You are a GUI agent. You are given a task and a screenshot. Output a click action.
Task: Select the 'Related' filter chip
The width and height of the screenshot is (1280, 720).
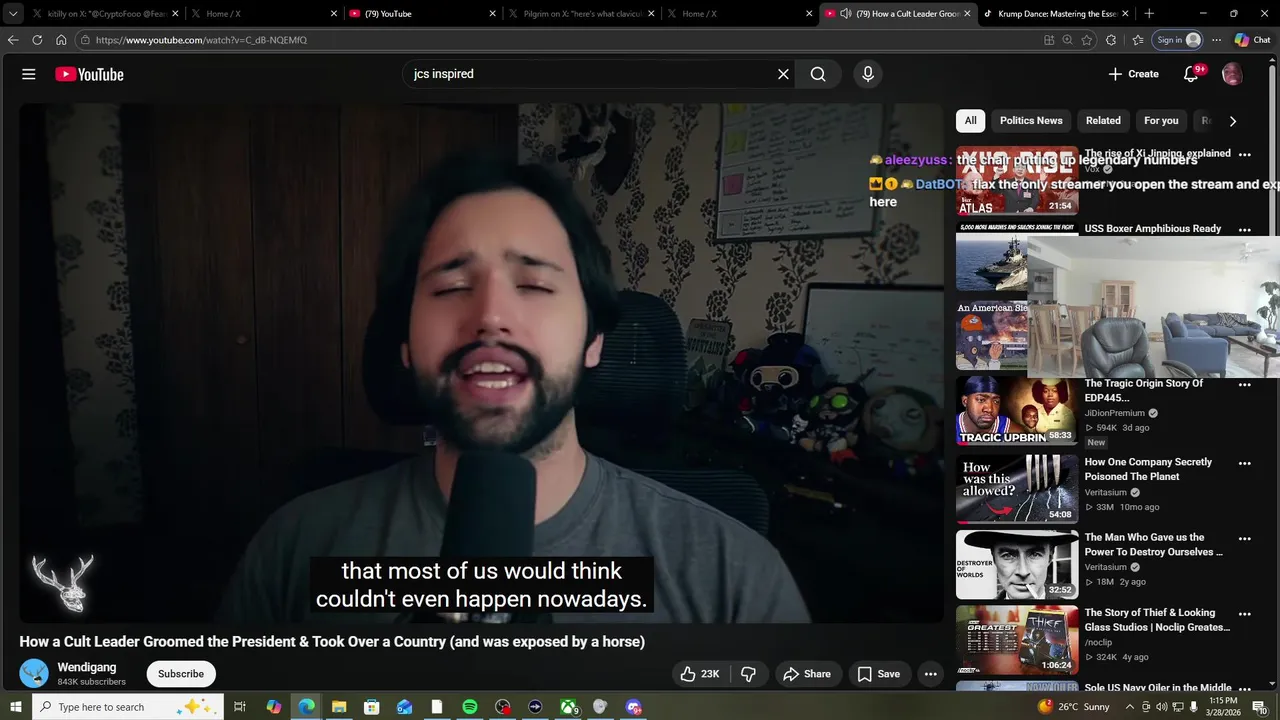pyautogui.click(x=1103, y=121)
